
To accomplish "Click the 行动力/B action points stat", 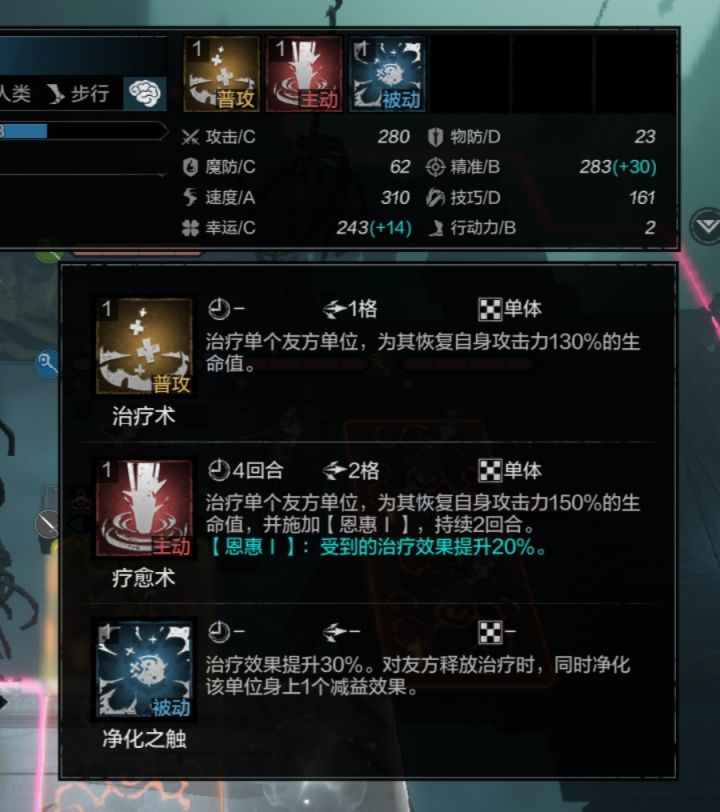I will [541, 228].
